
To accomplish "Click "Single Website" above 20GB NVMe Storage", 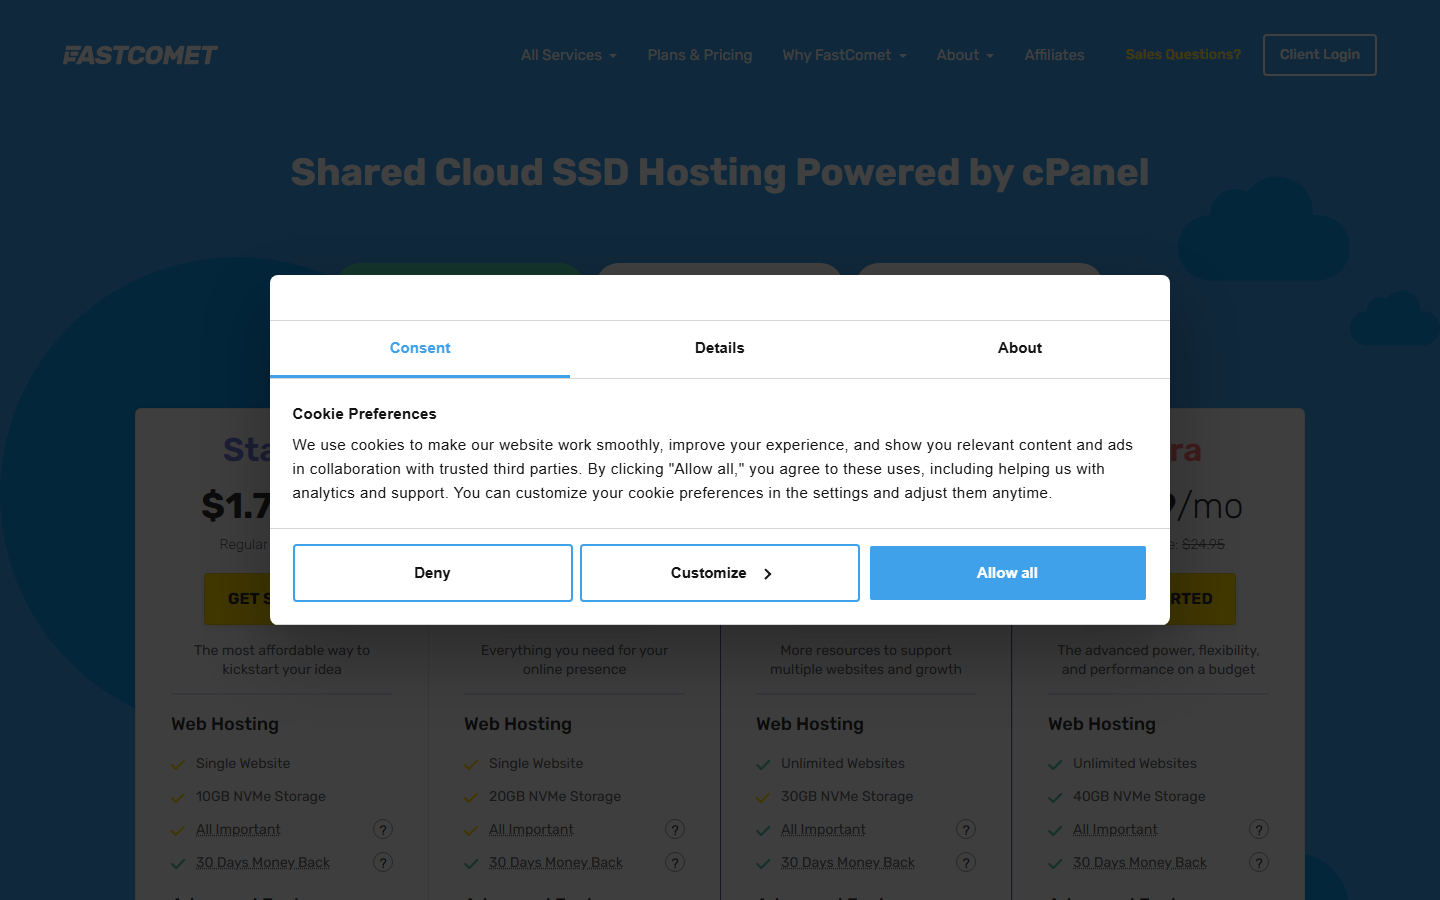I will [536, 763].
